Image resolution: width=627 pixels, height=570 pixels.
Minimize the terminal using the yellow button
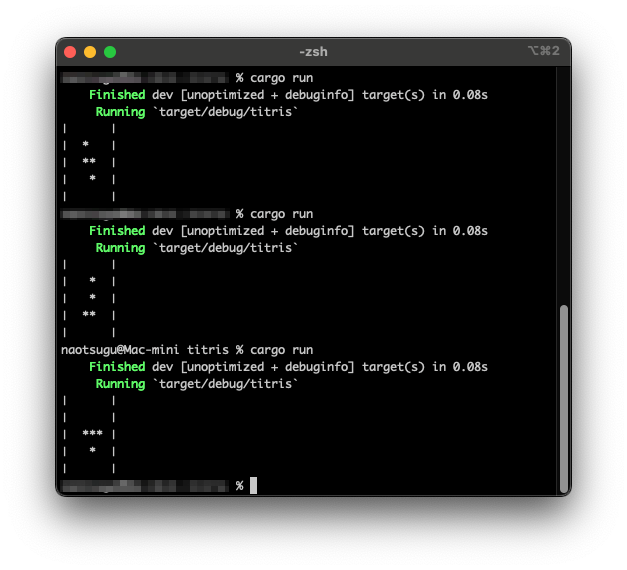pyautogui.click(x=90, y=52)
